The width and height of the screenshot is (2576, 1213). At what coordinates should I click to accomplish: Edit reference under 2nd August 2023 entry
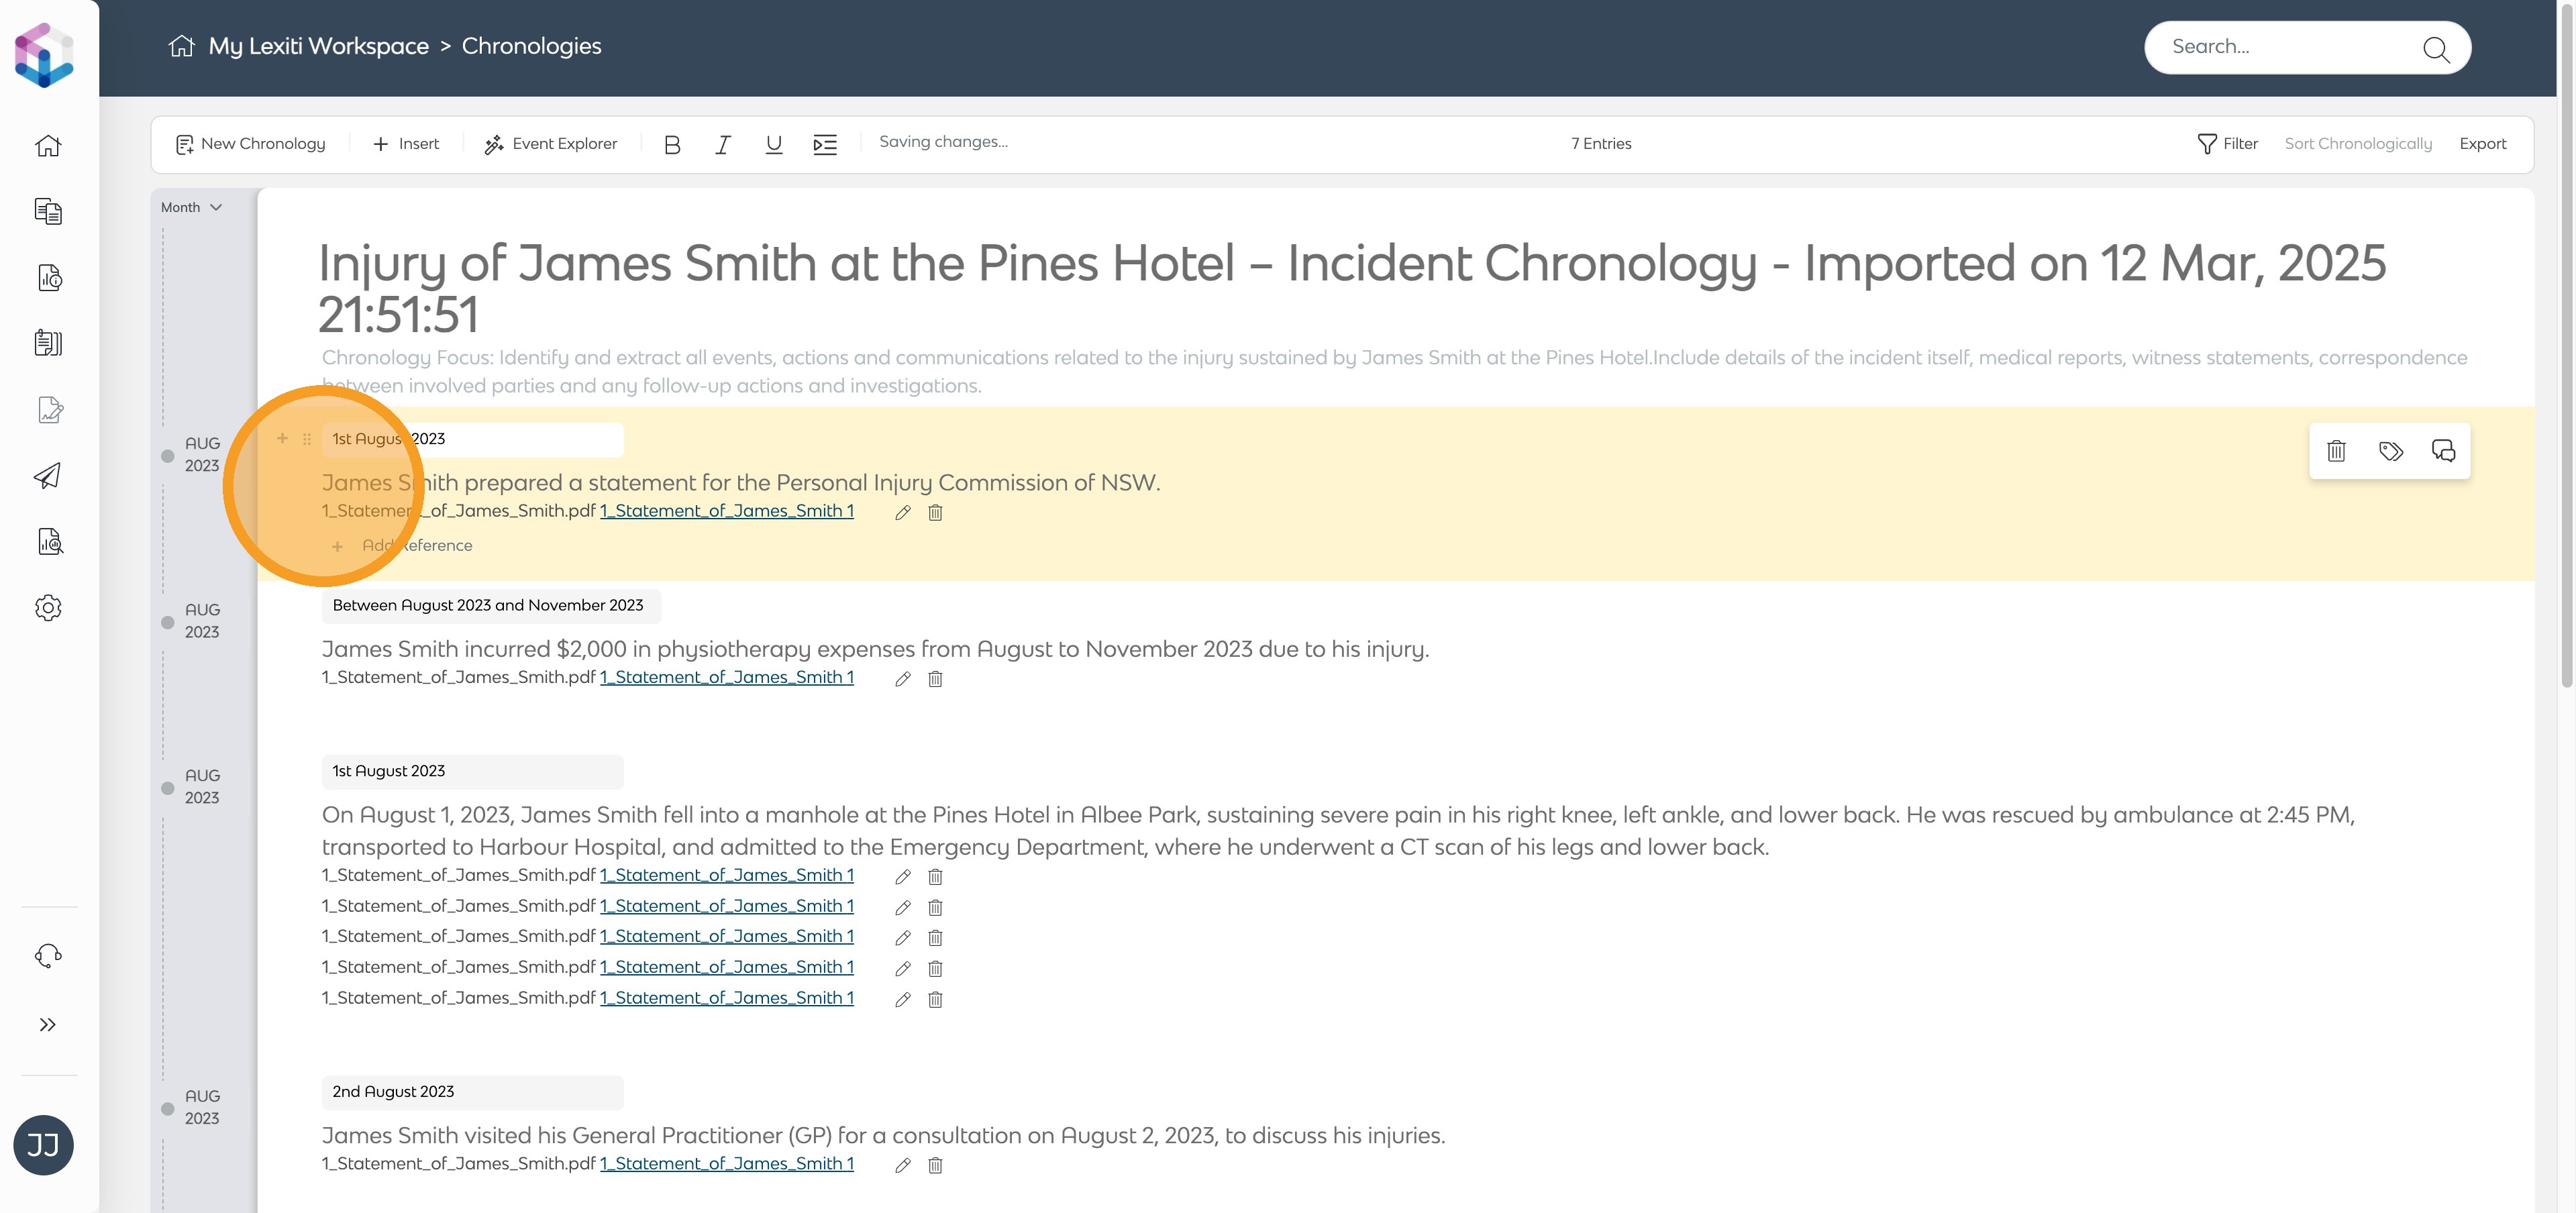pos(902,1165)
